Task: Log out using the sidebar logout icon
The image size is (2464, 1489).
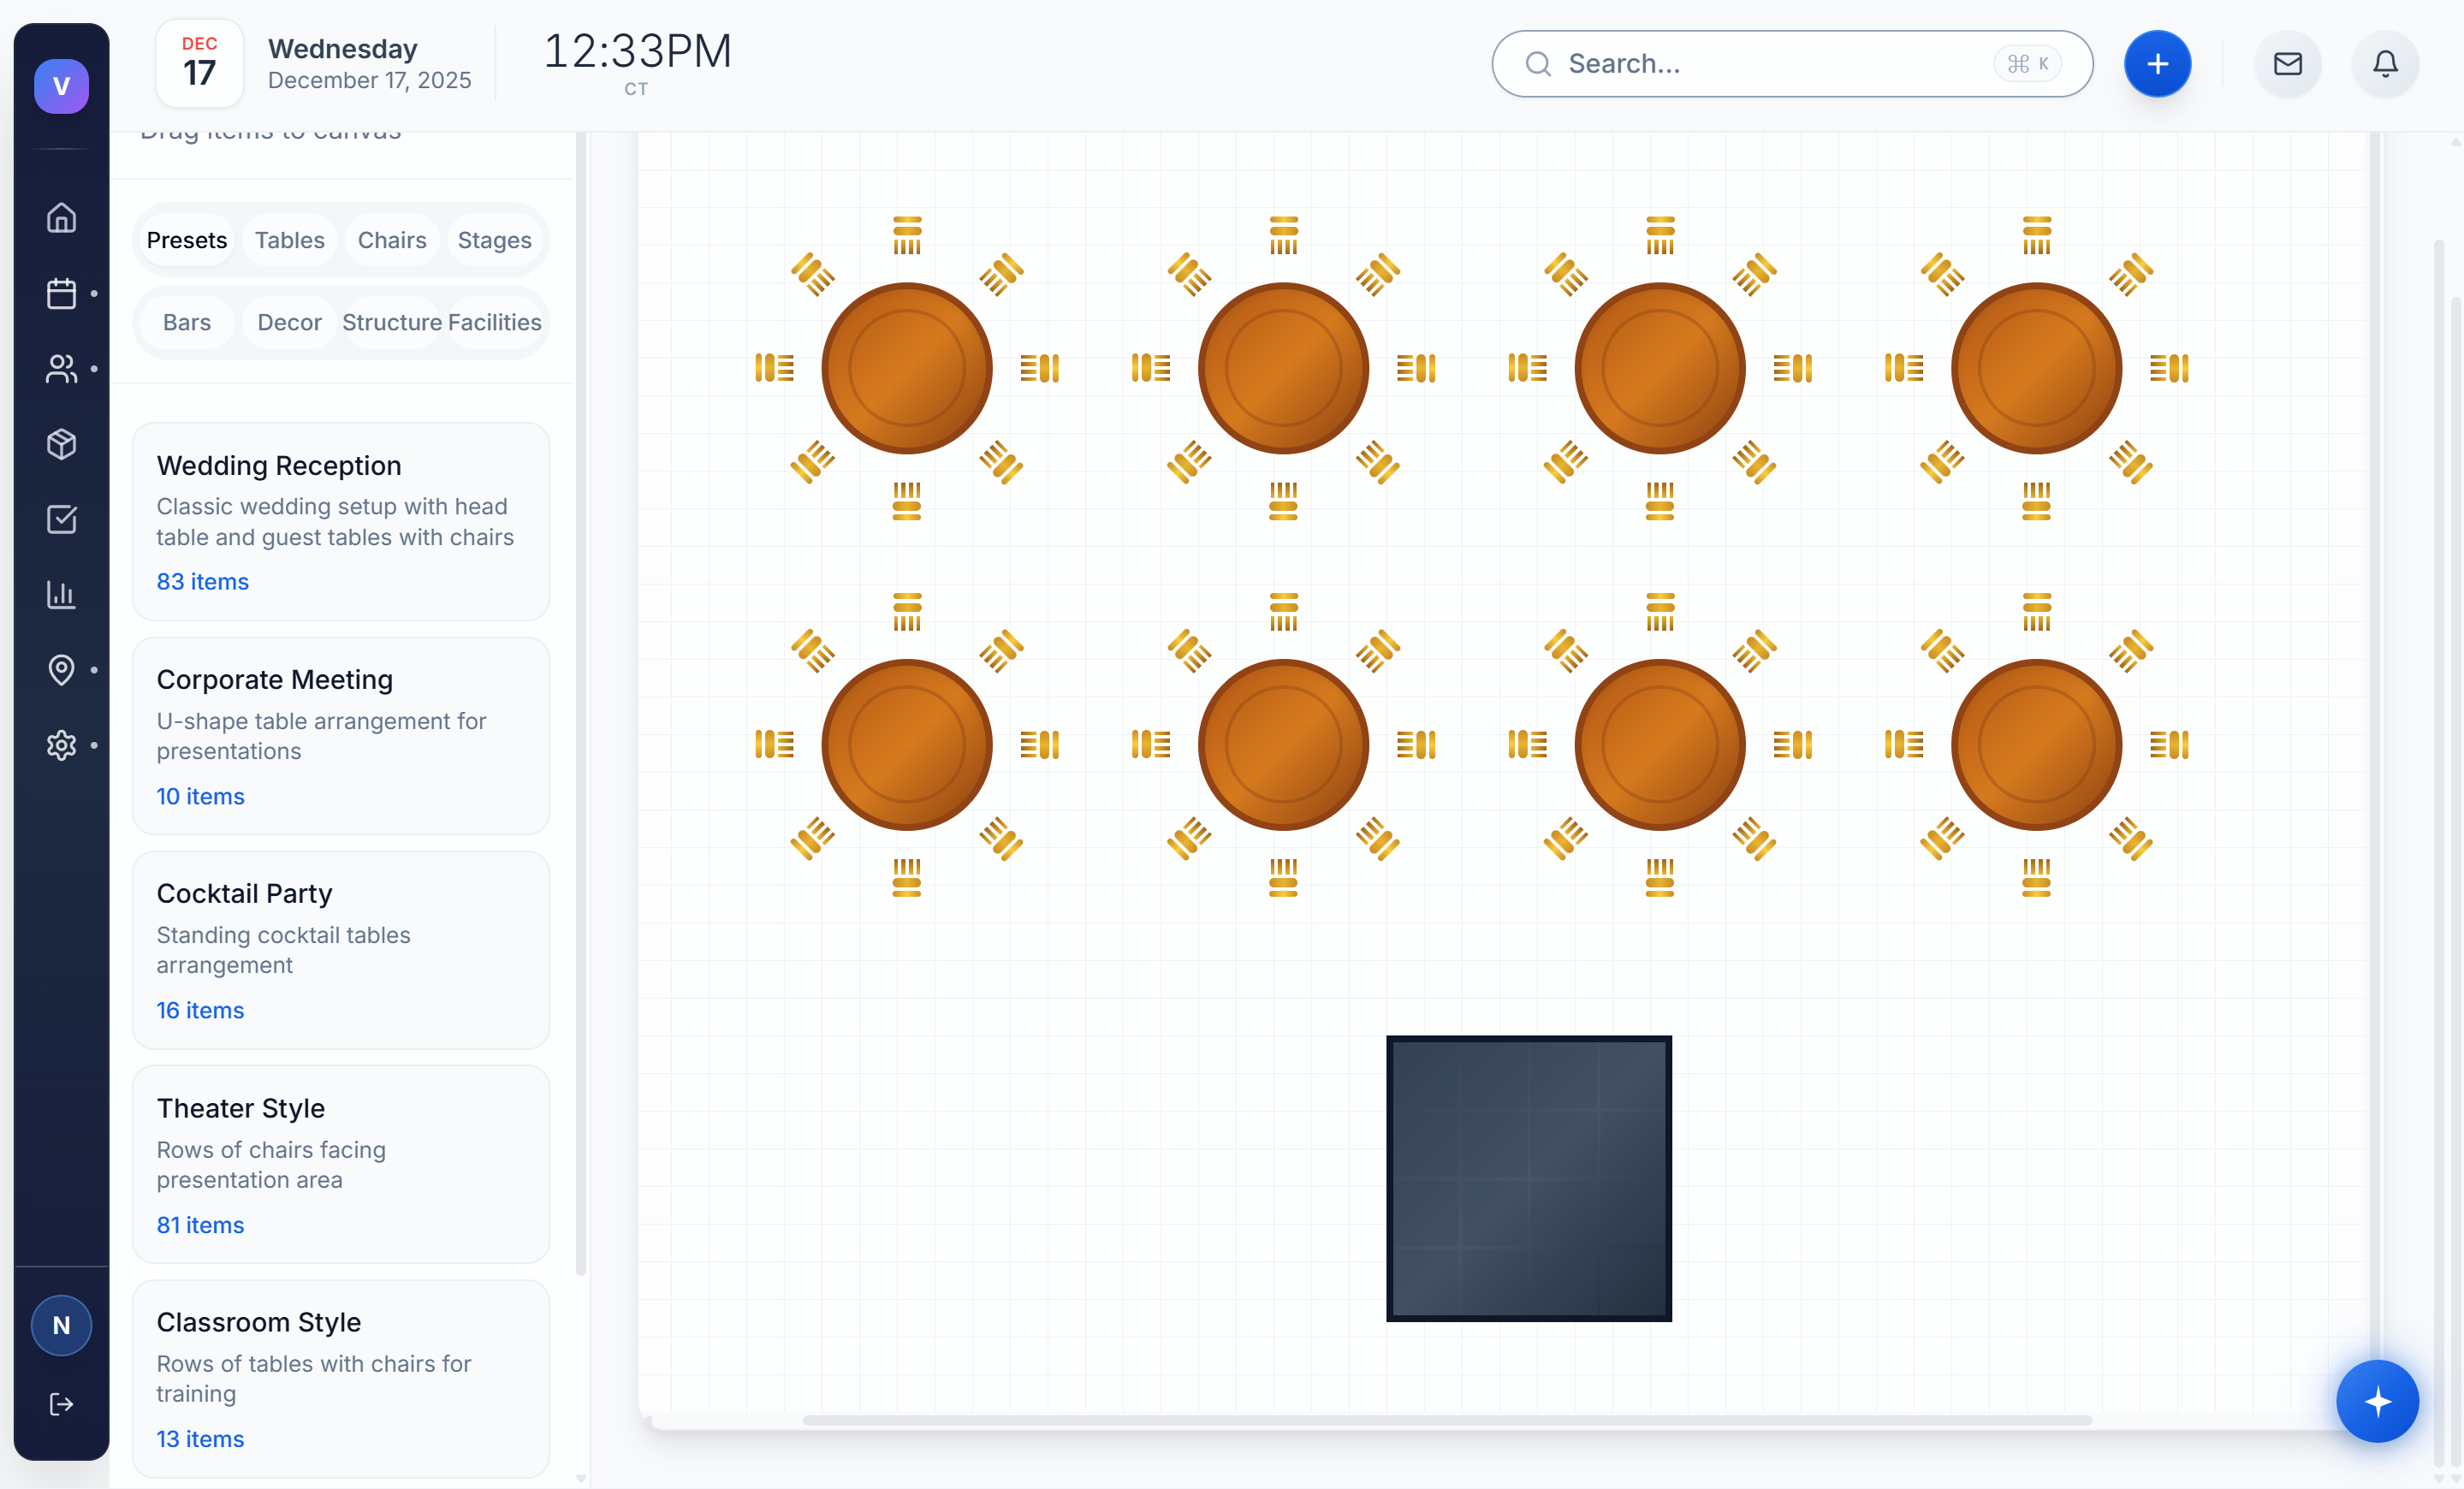Action: 61,1403
